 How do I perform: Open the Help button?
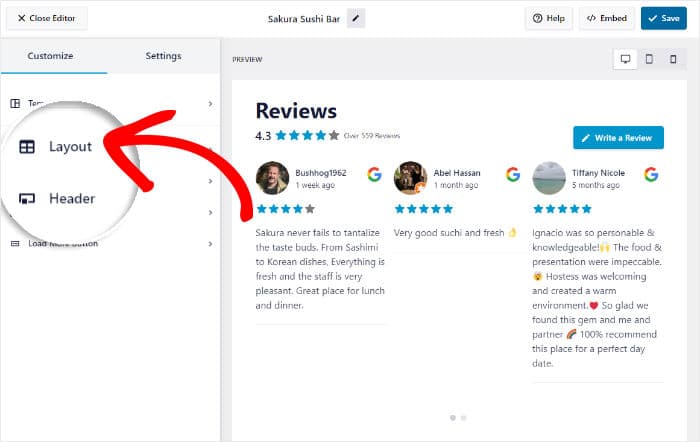click(x=549, y=18)
